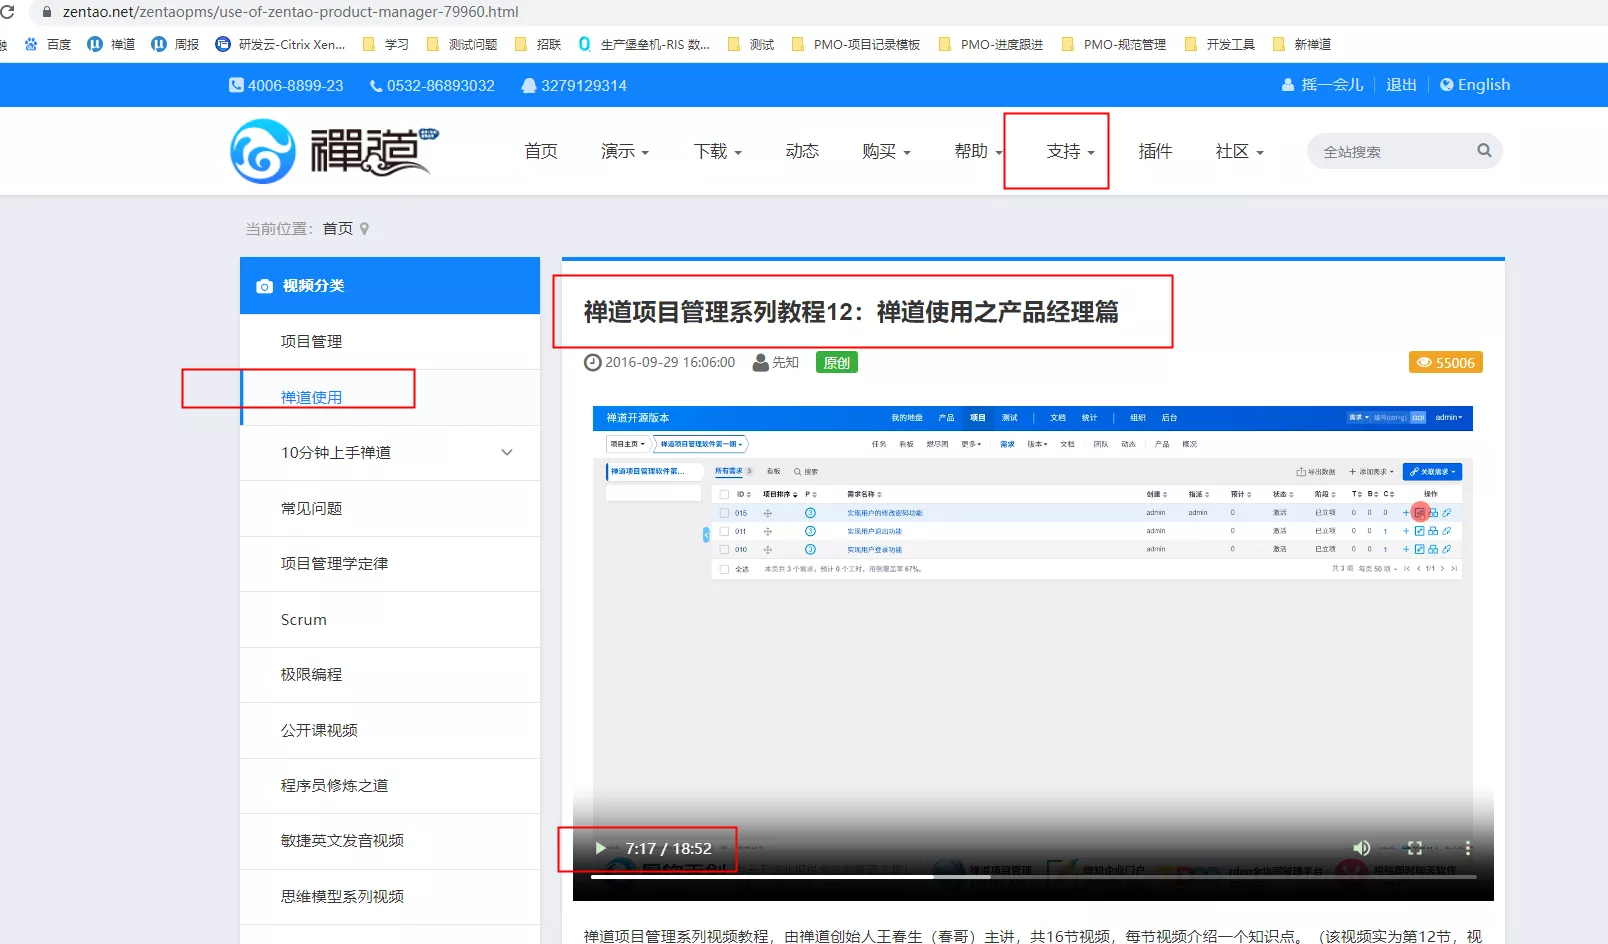Image resolution: width=1608 pixels, height=944 pixels.
Task: Open the 测试问题 bookmark folder
Action: [462, 44]
